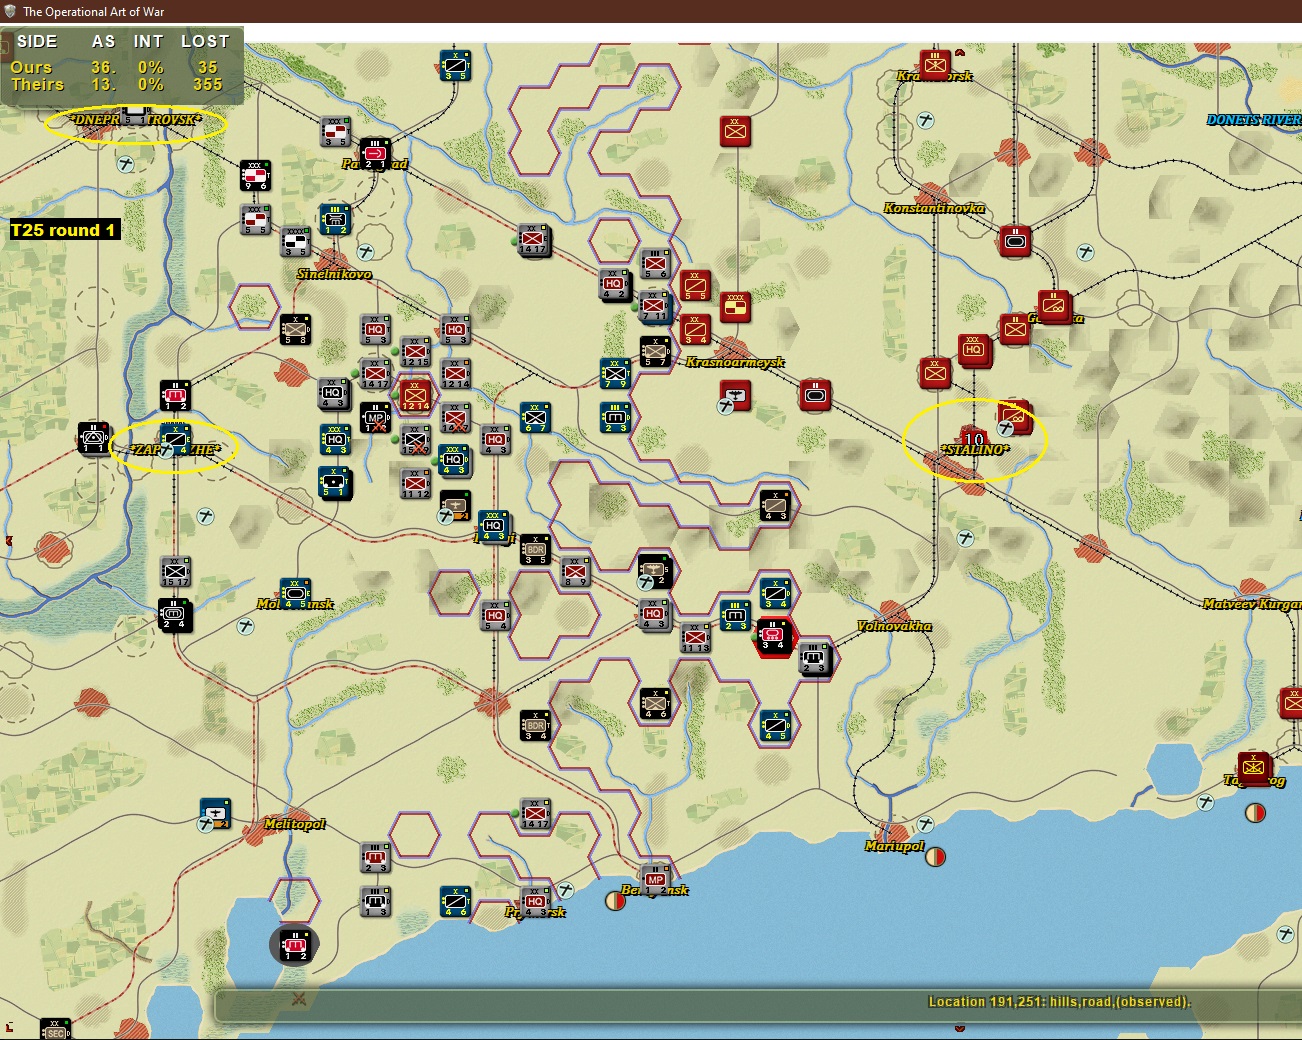Select the gray 12 15 infantry division
Screen dimensions: 1302x1040
[x=415, y=352]
